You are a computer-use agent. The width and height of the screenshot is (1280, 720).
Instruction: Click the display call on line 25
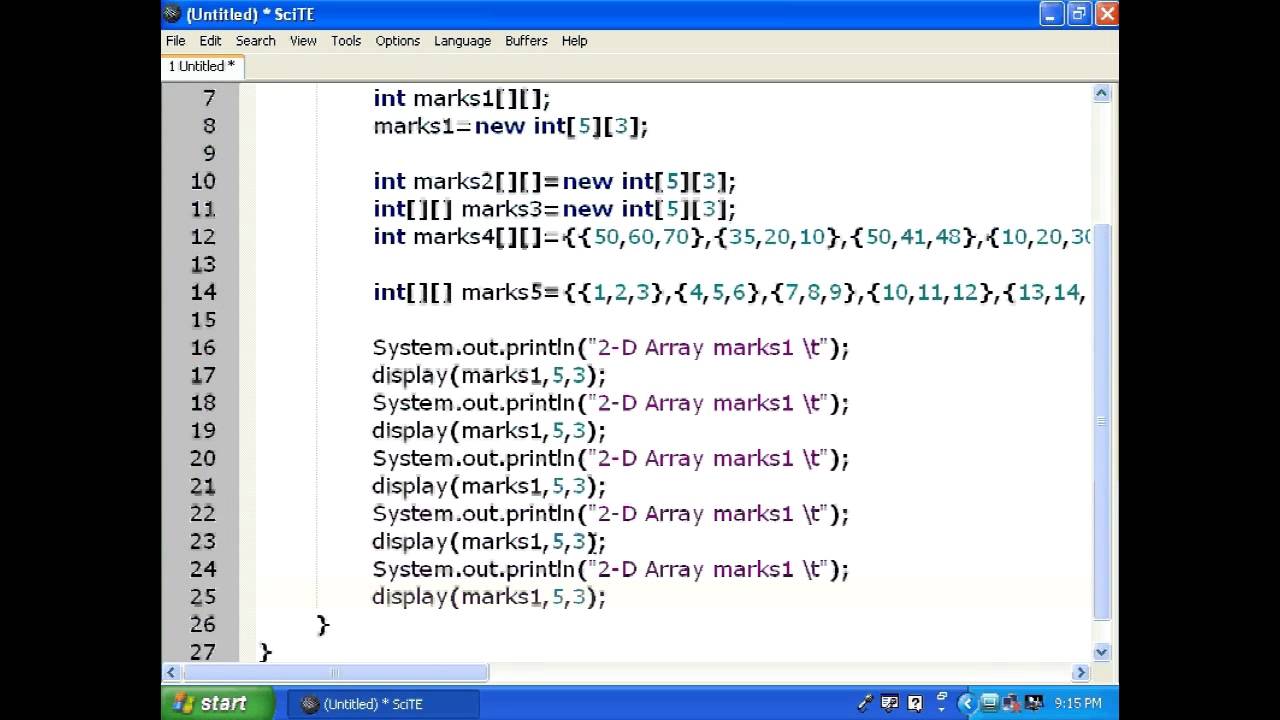[x=489, y=597]
